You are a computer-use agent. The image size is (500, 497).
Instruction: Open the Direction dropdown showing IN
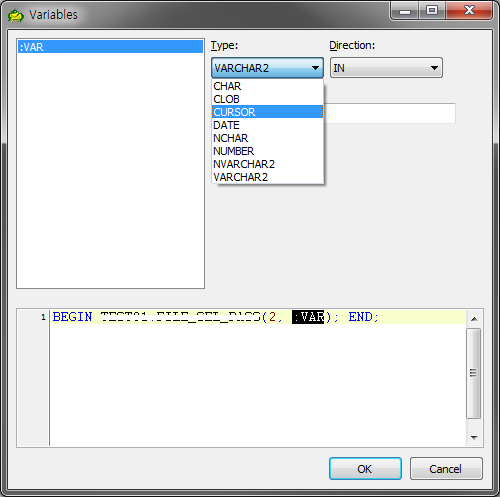tap(386, 68)
